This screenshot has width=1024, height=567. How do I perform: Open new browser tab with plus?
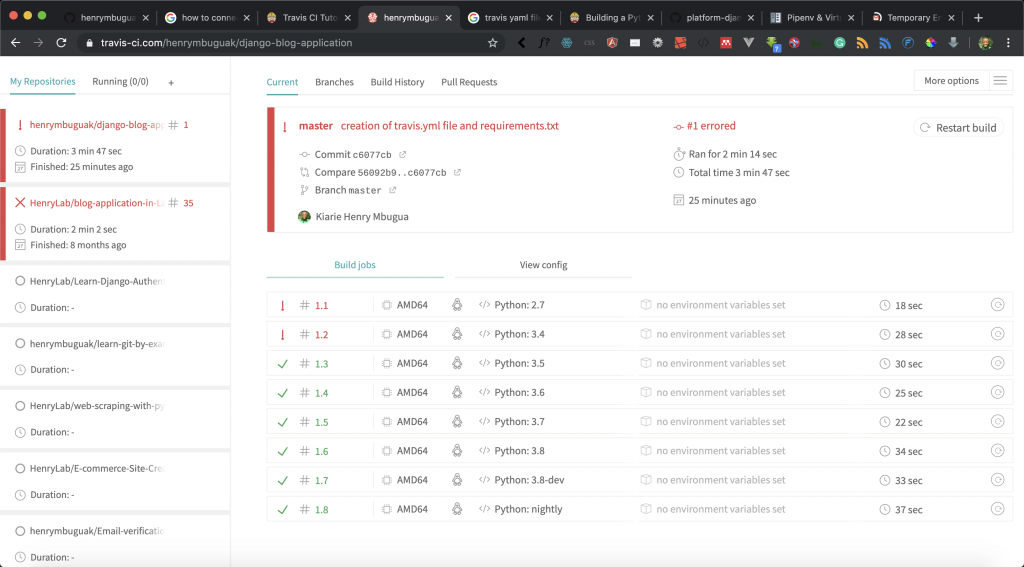pos(978,18)
